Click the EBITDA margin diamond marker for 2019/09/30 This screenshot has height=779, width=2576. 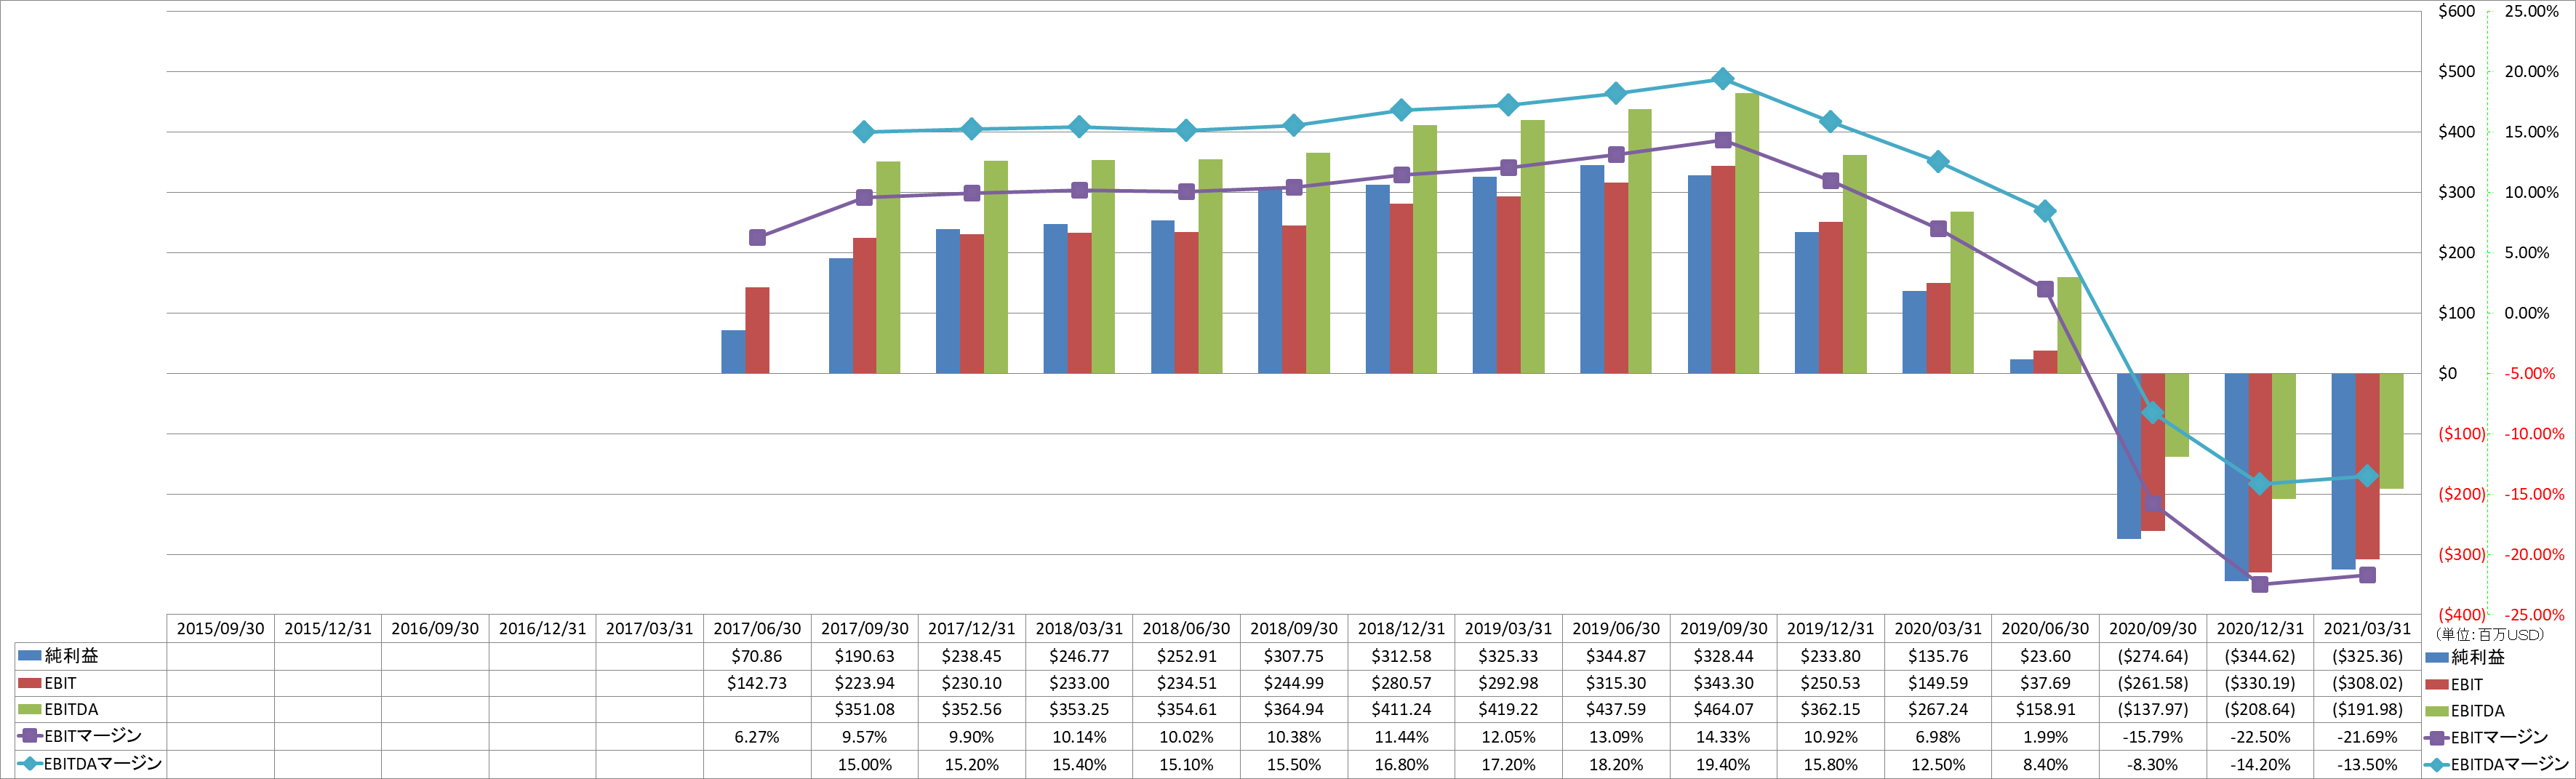(1722, 79)
